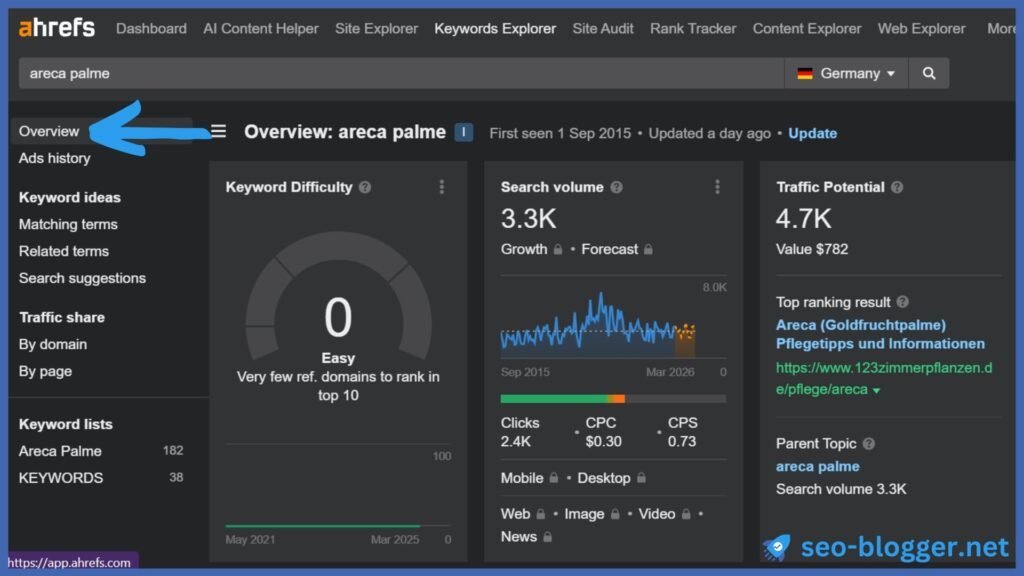
Task: Click the lock icon next to Image
Action: pos(615,514)
